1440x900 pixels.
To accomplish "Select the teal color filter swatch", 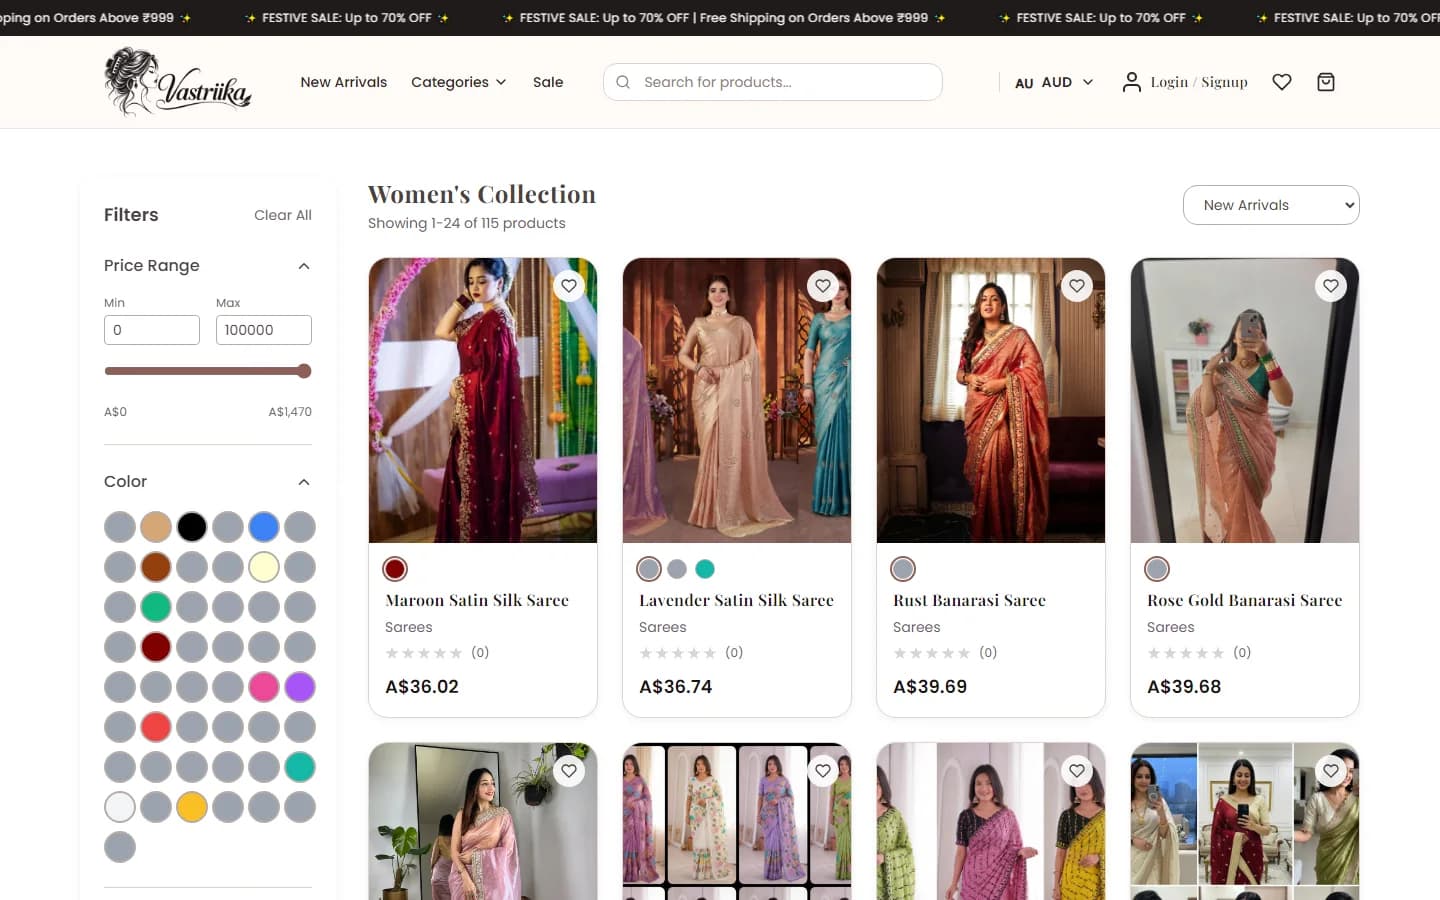I will click(x=300, y=767).
